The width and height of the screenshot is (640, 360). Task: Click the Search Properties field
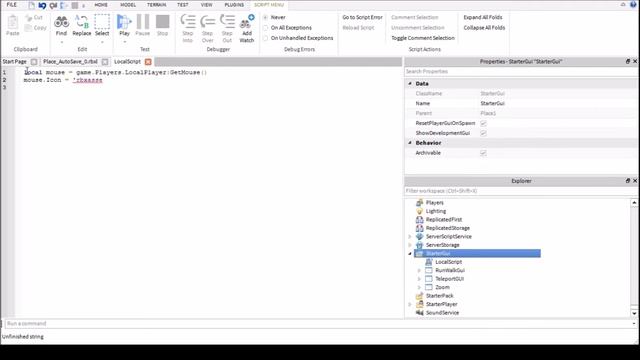[521, 71]
